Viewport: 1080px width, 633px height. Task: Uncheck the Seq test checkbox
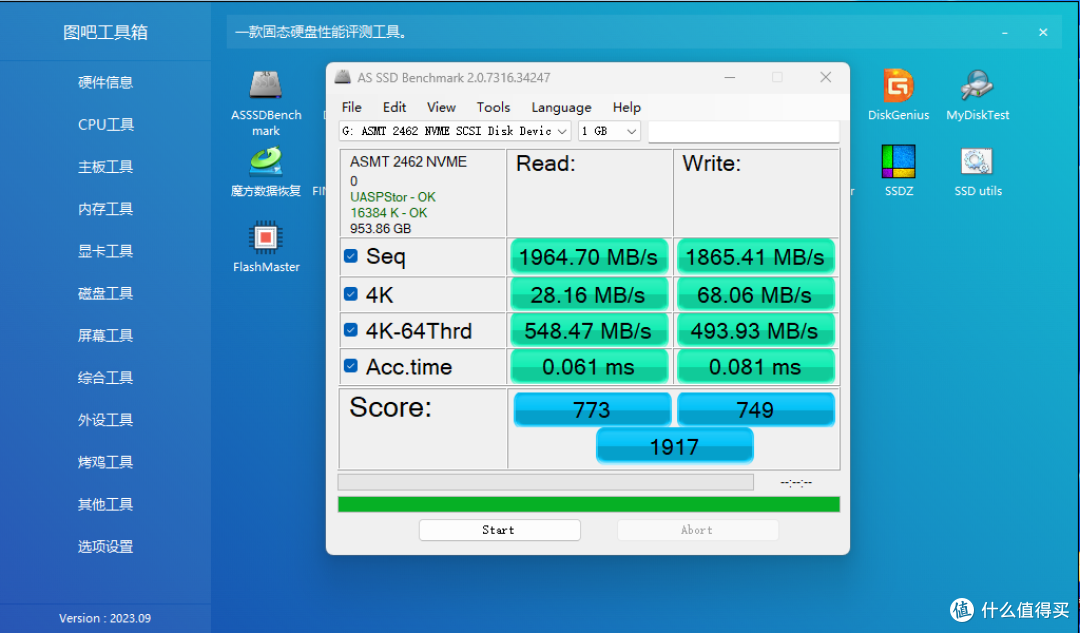(351, 256)
